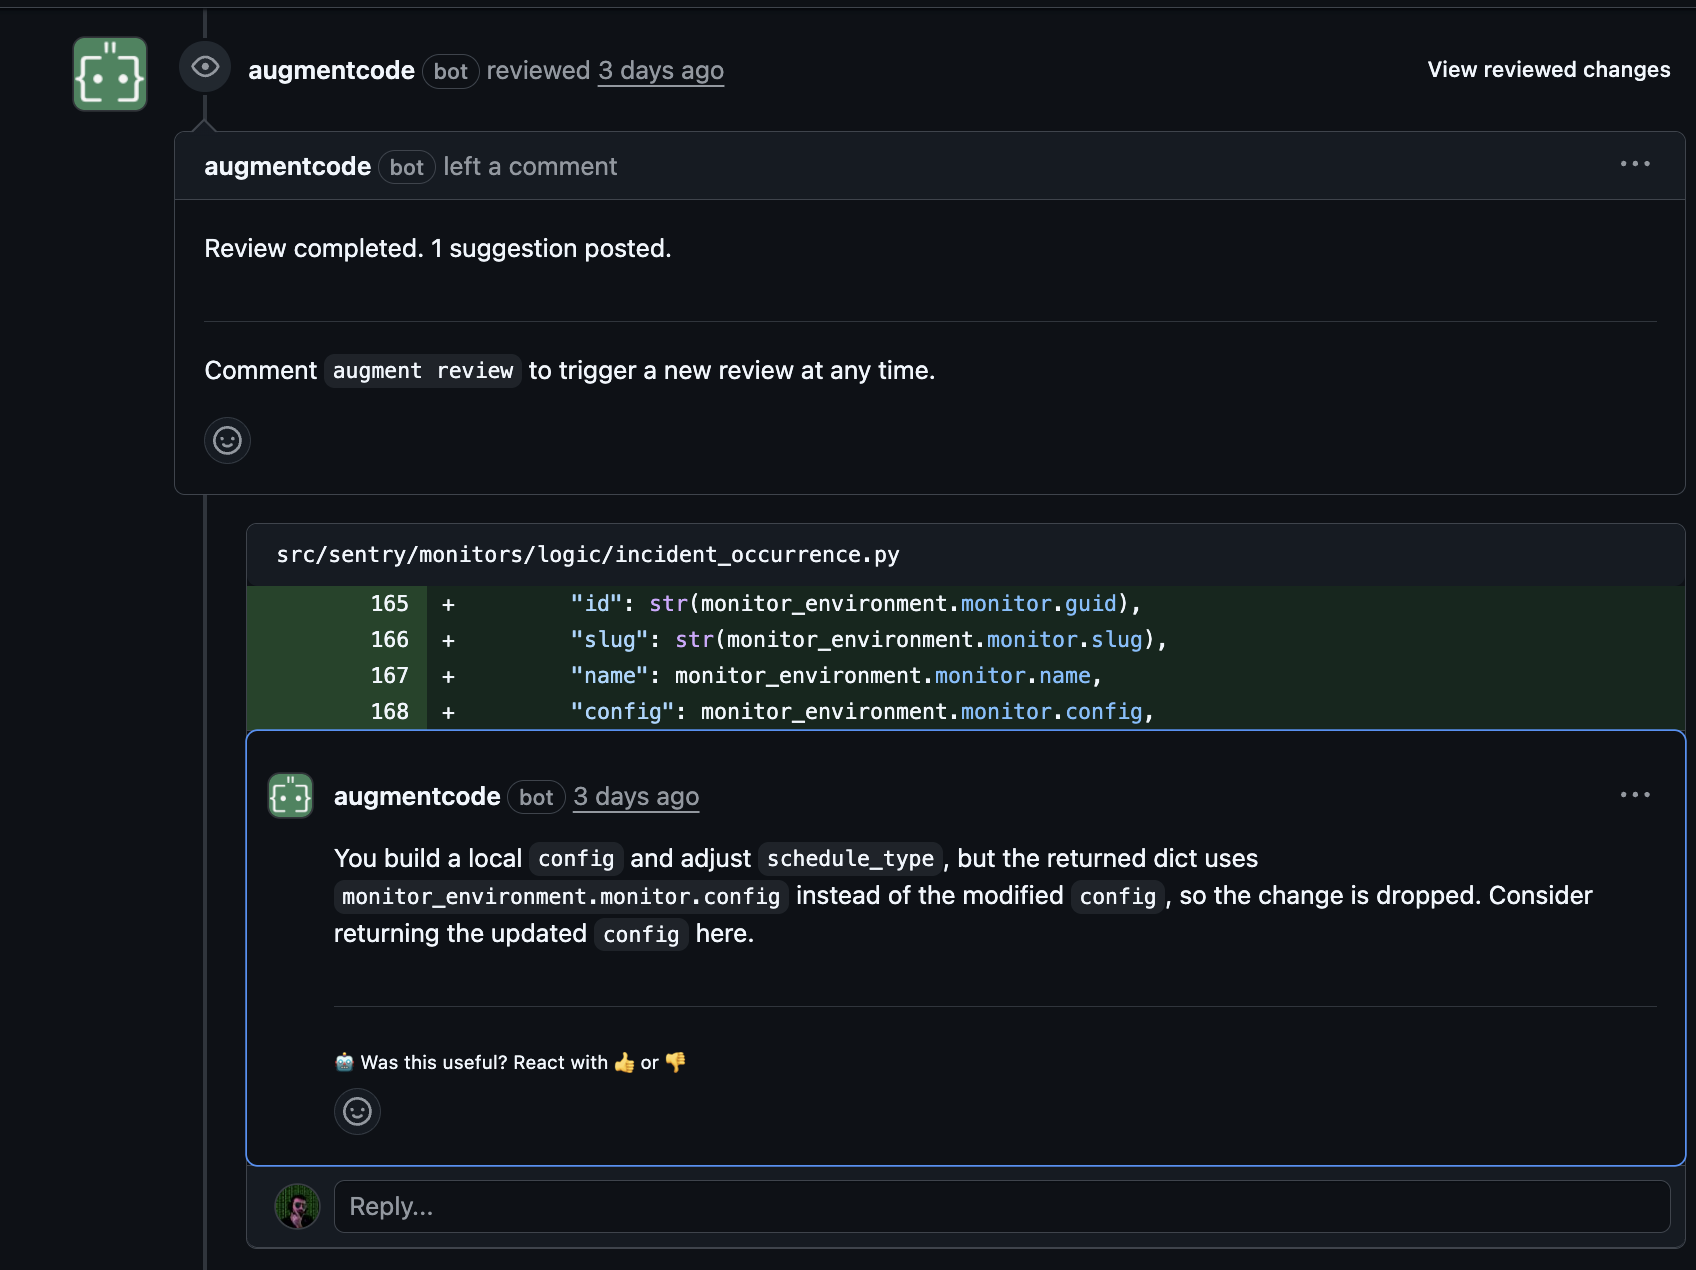Click the thumbs up reaction emoji
1696x1270 pixels.
click(x=623, y=1062)
